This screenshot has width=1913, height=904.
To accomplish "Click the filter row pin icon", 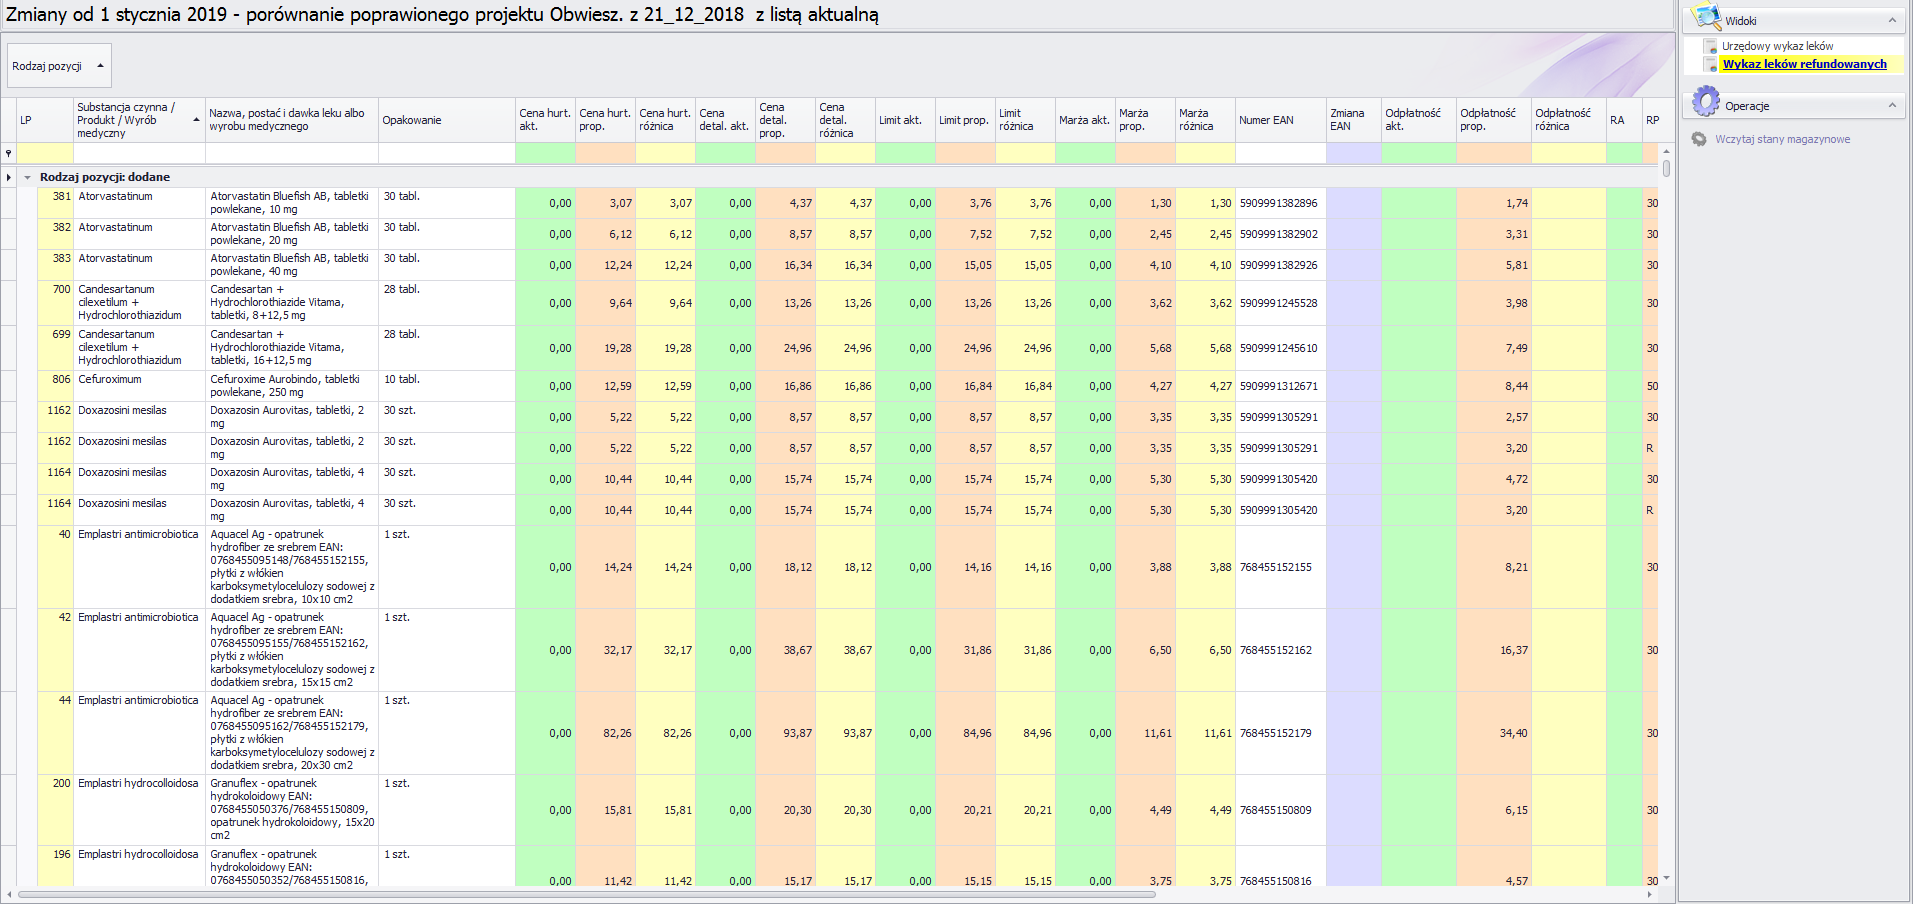I will [9, 153].
